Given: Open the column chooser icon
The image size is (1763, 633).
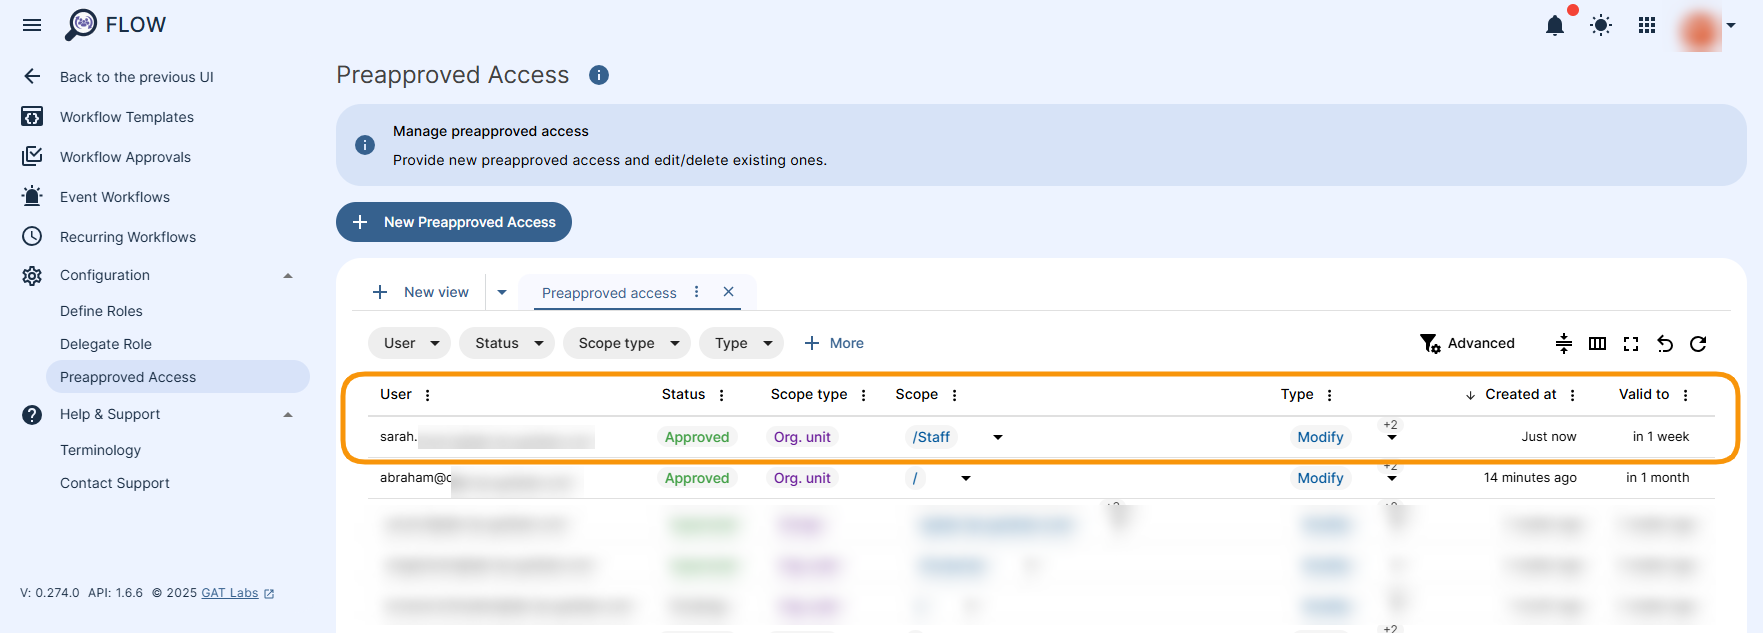Looking at the screenshot, I should pyautogui.click(x=1597, y=344).
